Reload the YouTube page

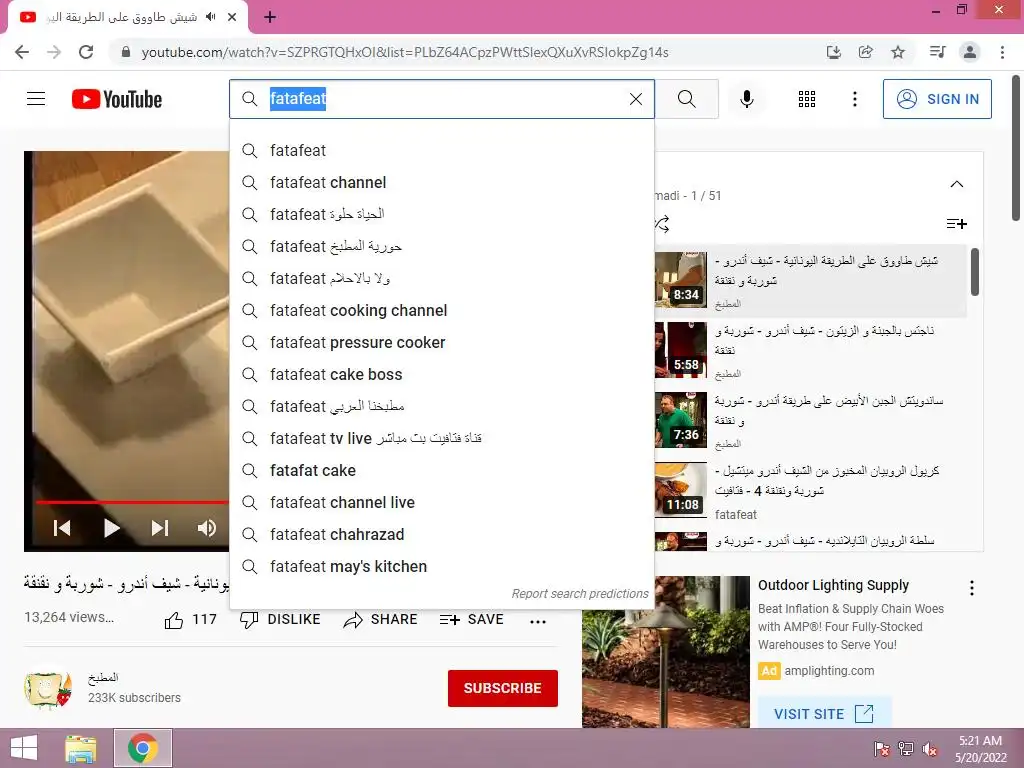point(86,52)
